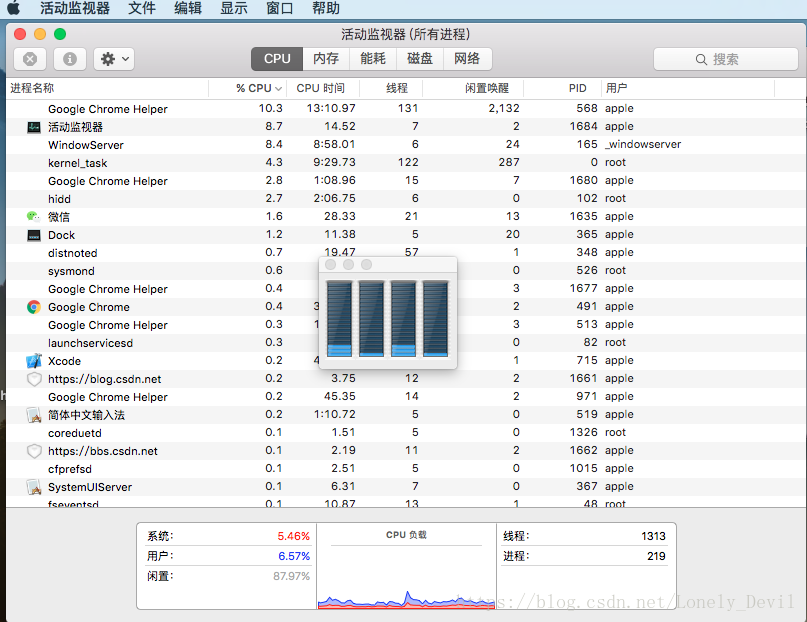Switch to the 内存 tab
The image size is (807, 622).
click(x=326, y=59)
